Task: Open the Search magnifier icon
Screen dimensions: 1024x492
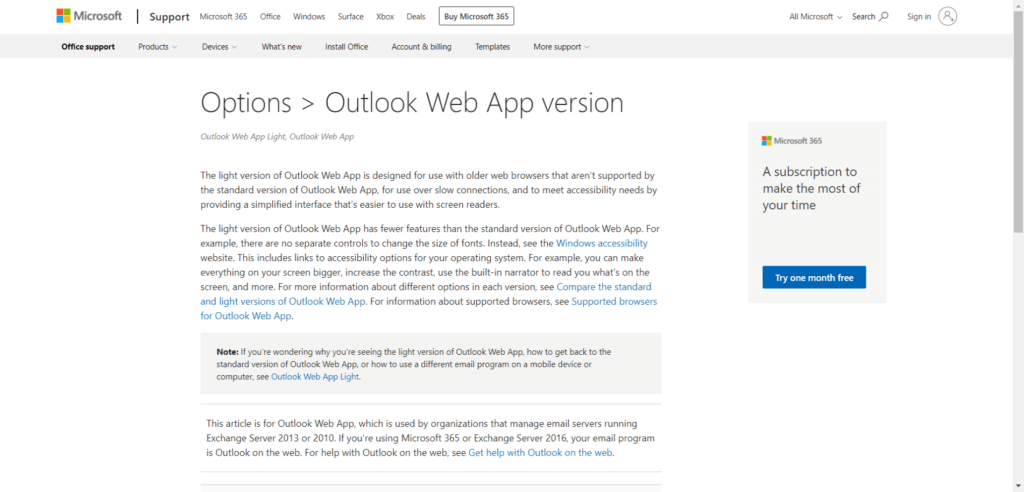Action: click(883, 17)
